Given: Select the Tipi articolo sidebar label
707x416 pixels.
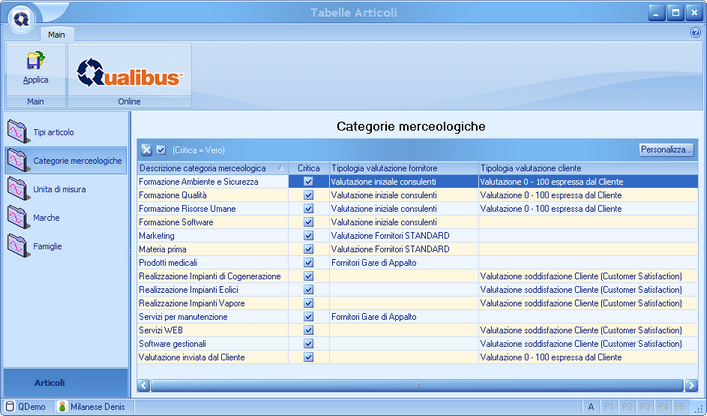Looking at the screenshot, I should point(54,132).
